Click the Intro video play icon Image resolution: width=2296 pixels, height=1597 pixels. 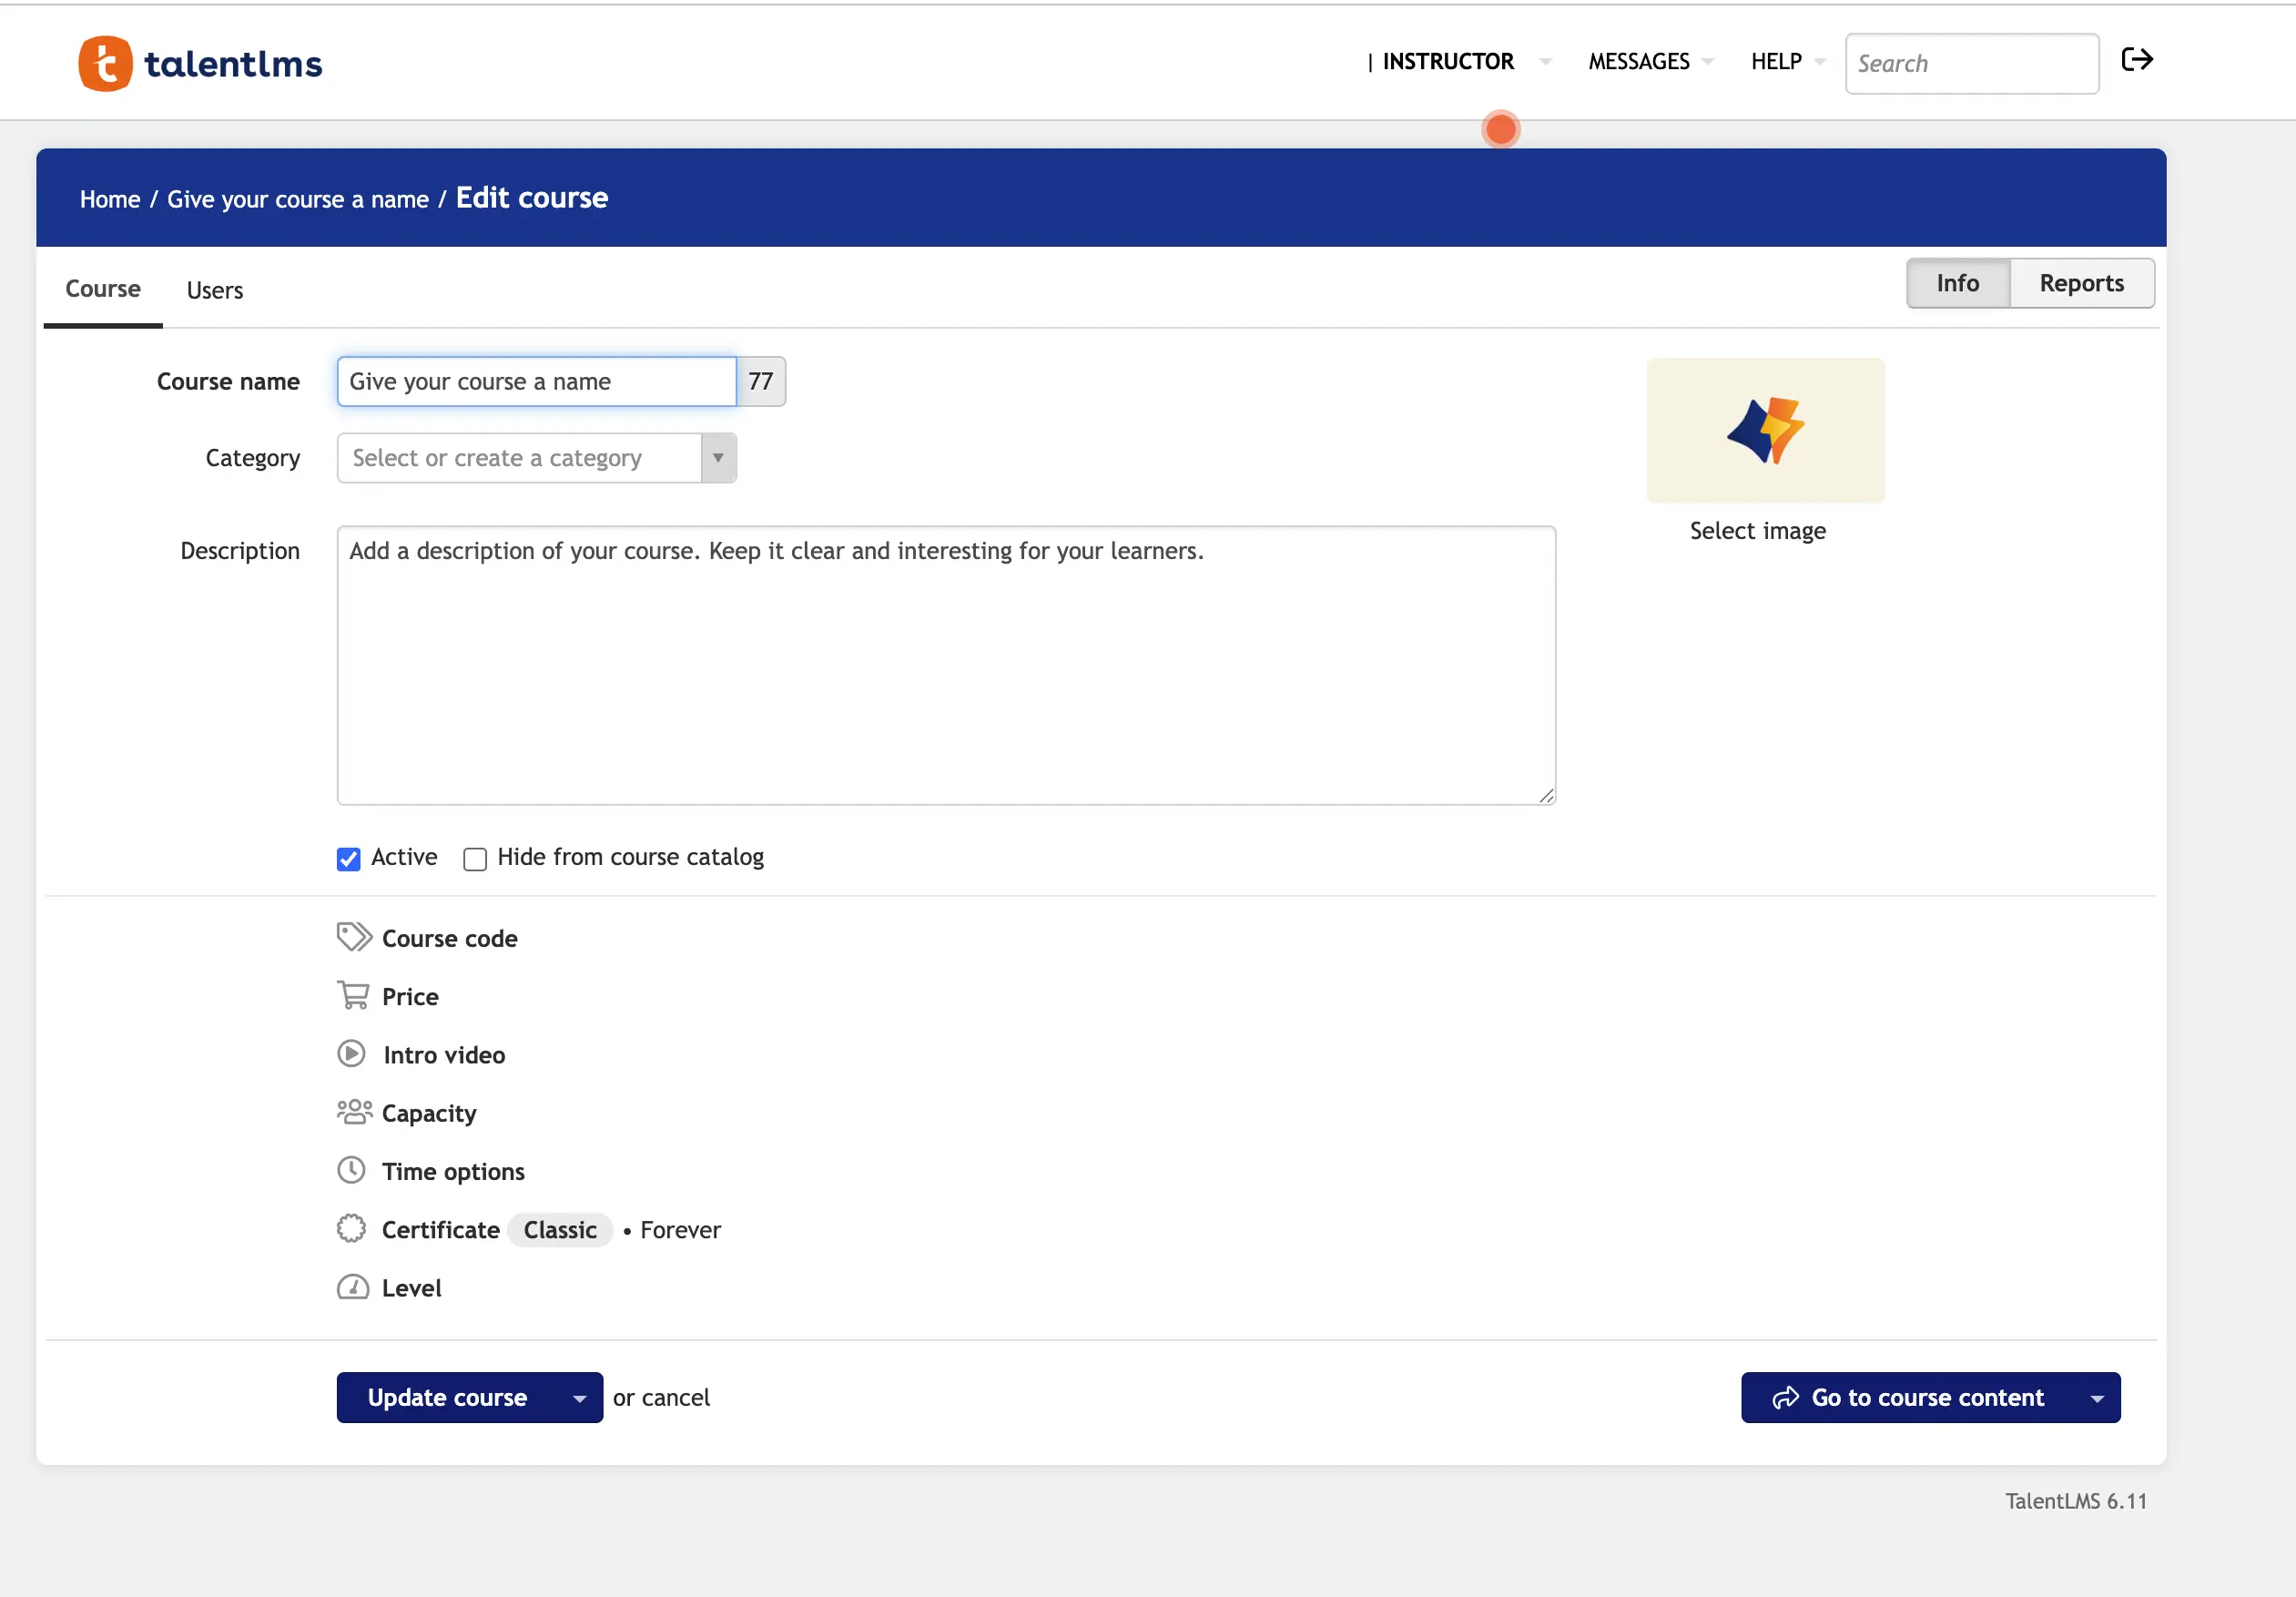click(351, 1053)
